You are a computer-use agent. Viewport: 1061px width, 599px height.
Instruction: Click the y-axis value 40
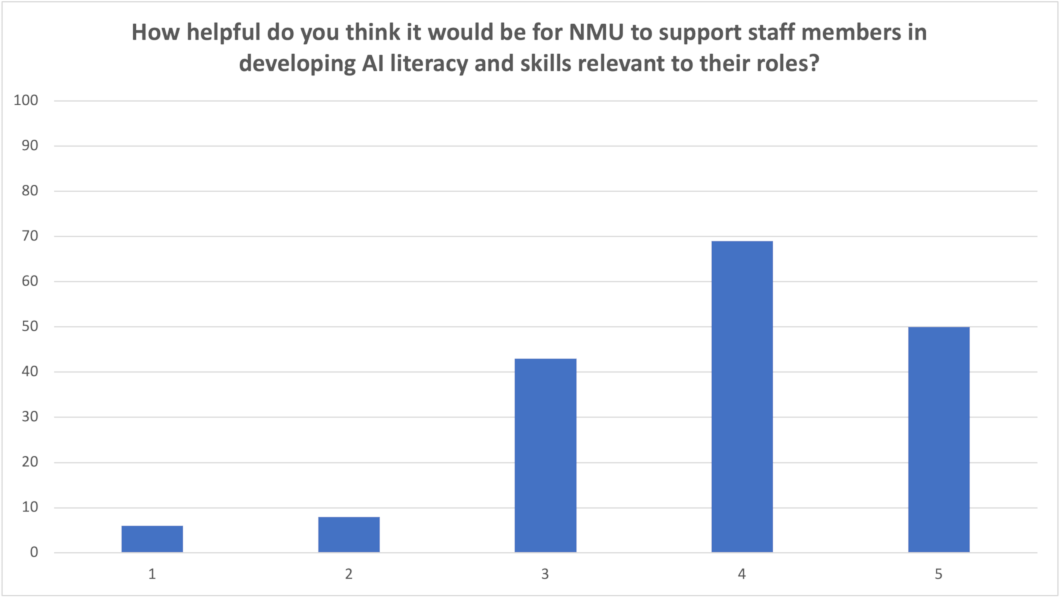29,372
